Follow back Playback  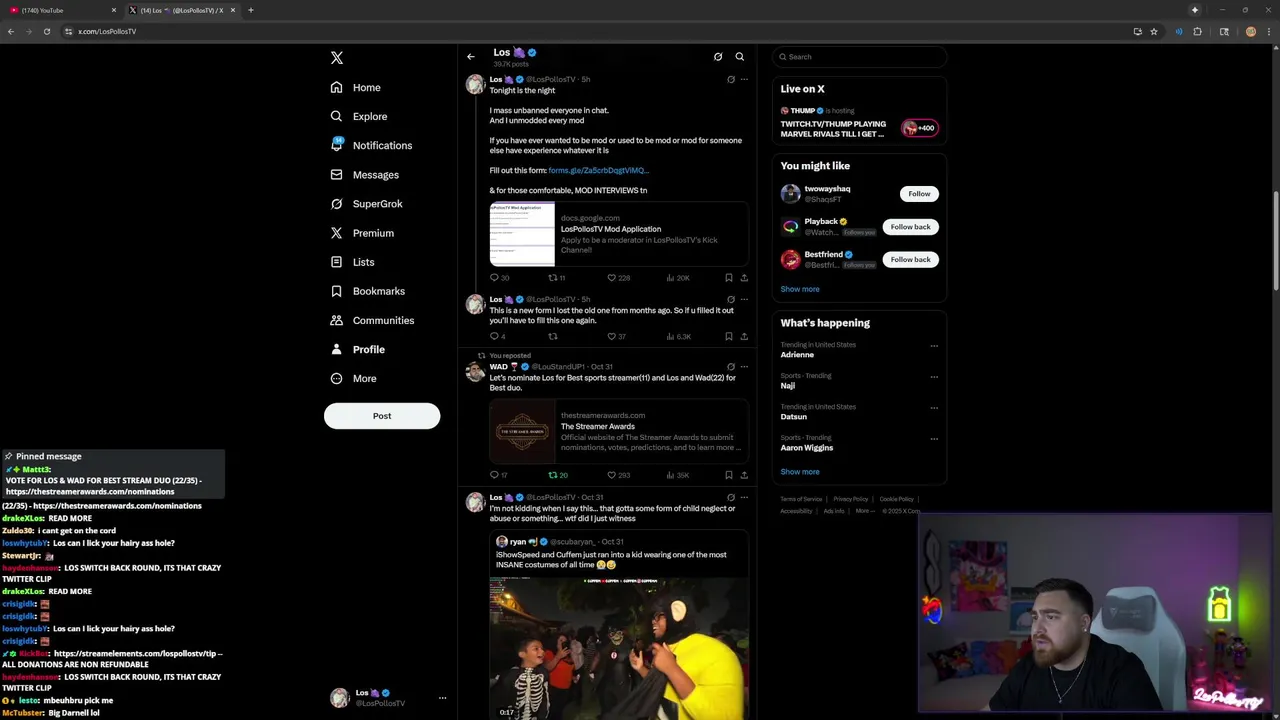(x=910, y=227)
